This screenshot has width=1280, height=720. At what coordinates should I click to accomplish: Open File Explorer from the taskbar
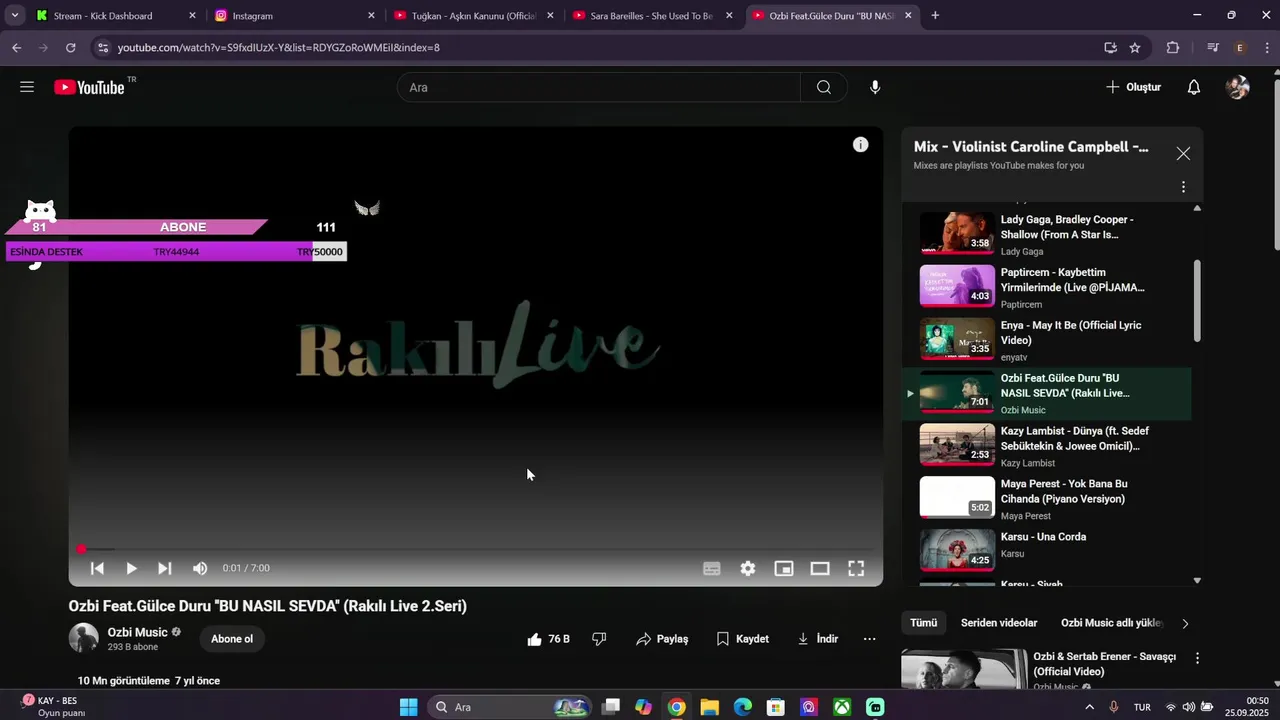click(x=709, y=707)
